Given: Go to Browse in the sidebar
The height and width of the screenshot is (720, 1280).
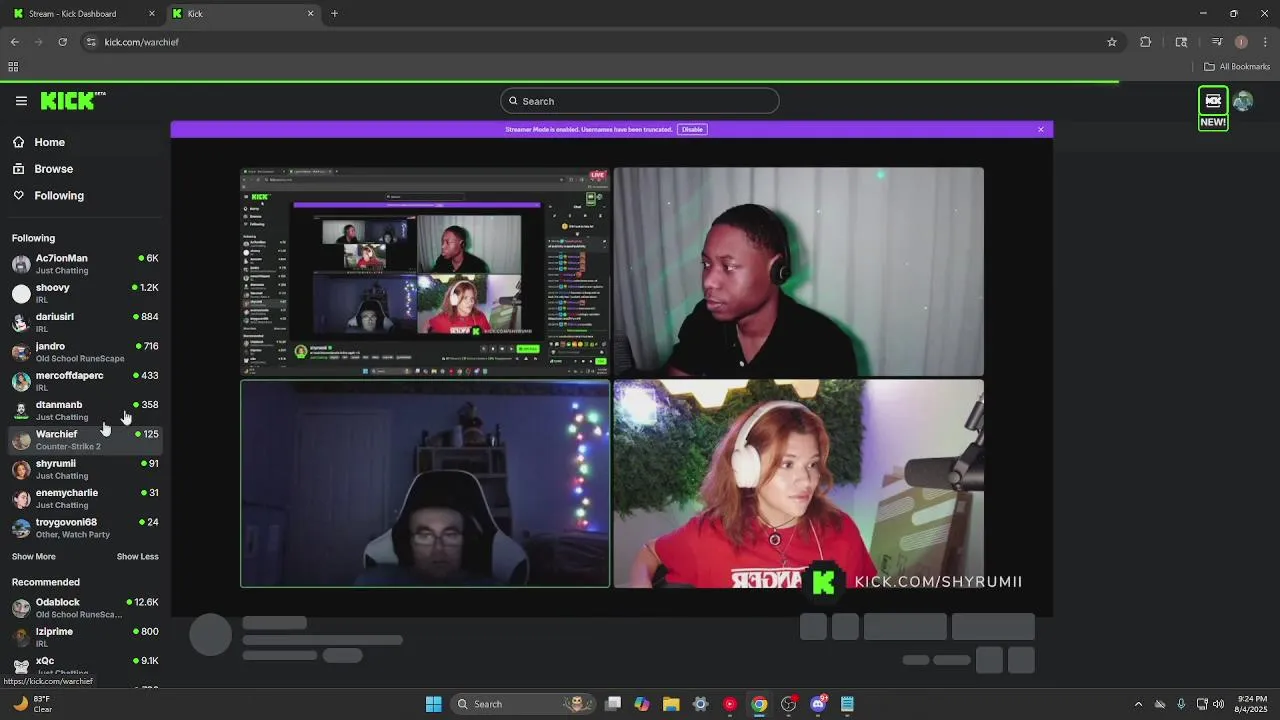Looking at the screenshot, I should coord(85,169).
